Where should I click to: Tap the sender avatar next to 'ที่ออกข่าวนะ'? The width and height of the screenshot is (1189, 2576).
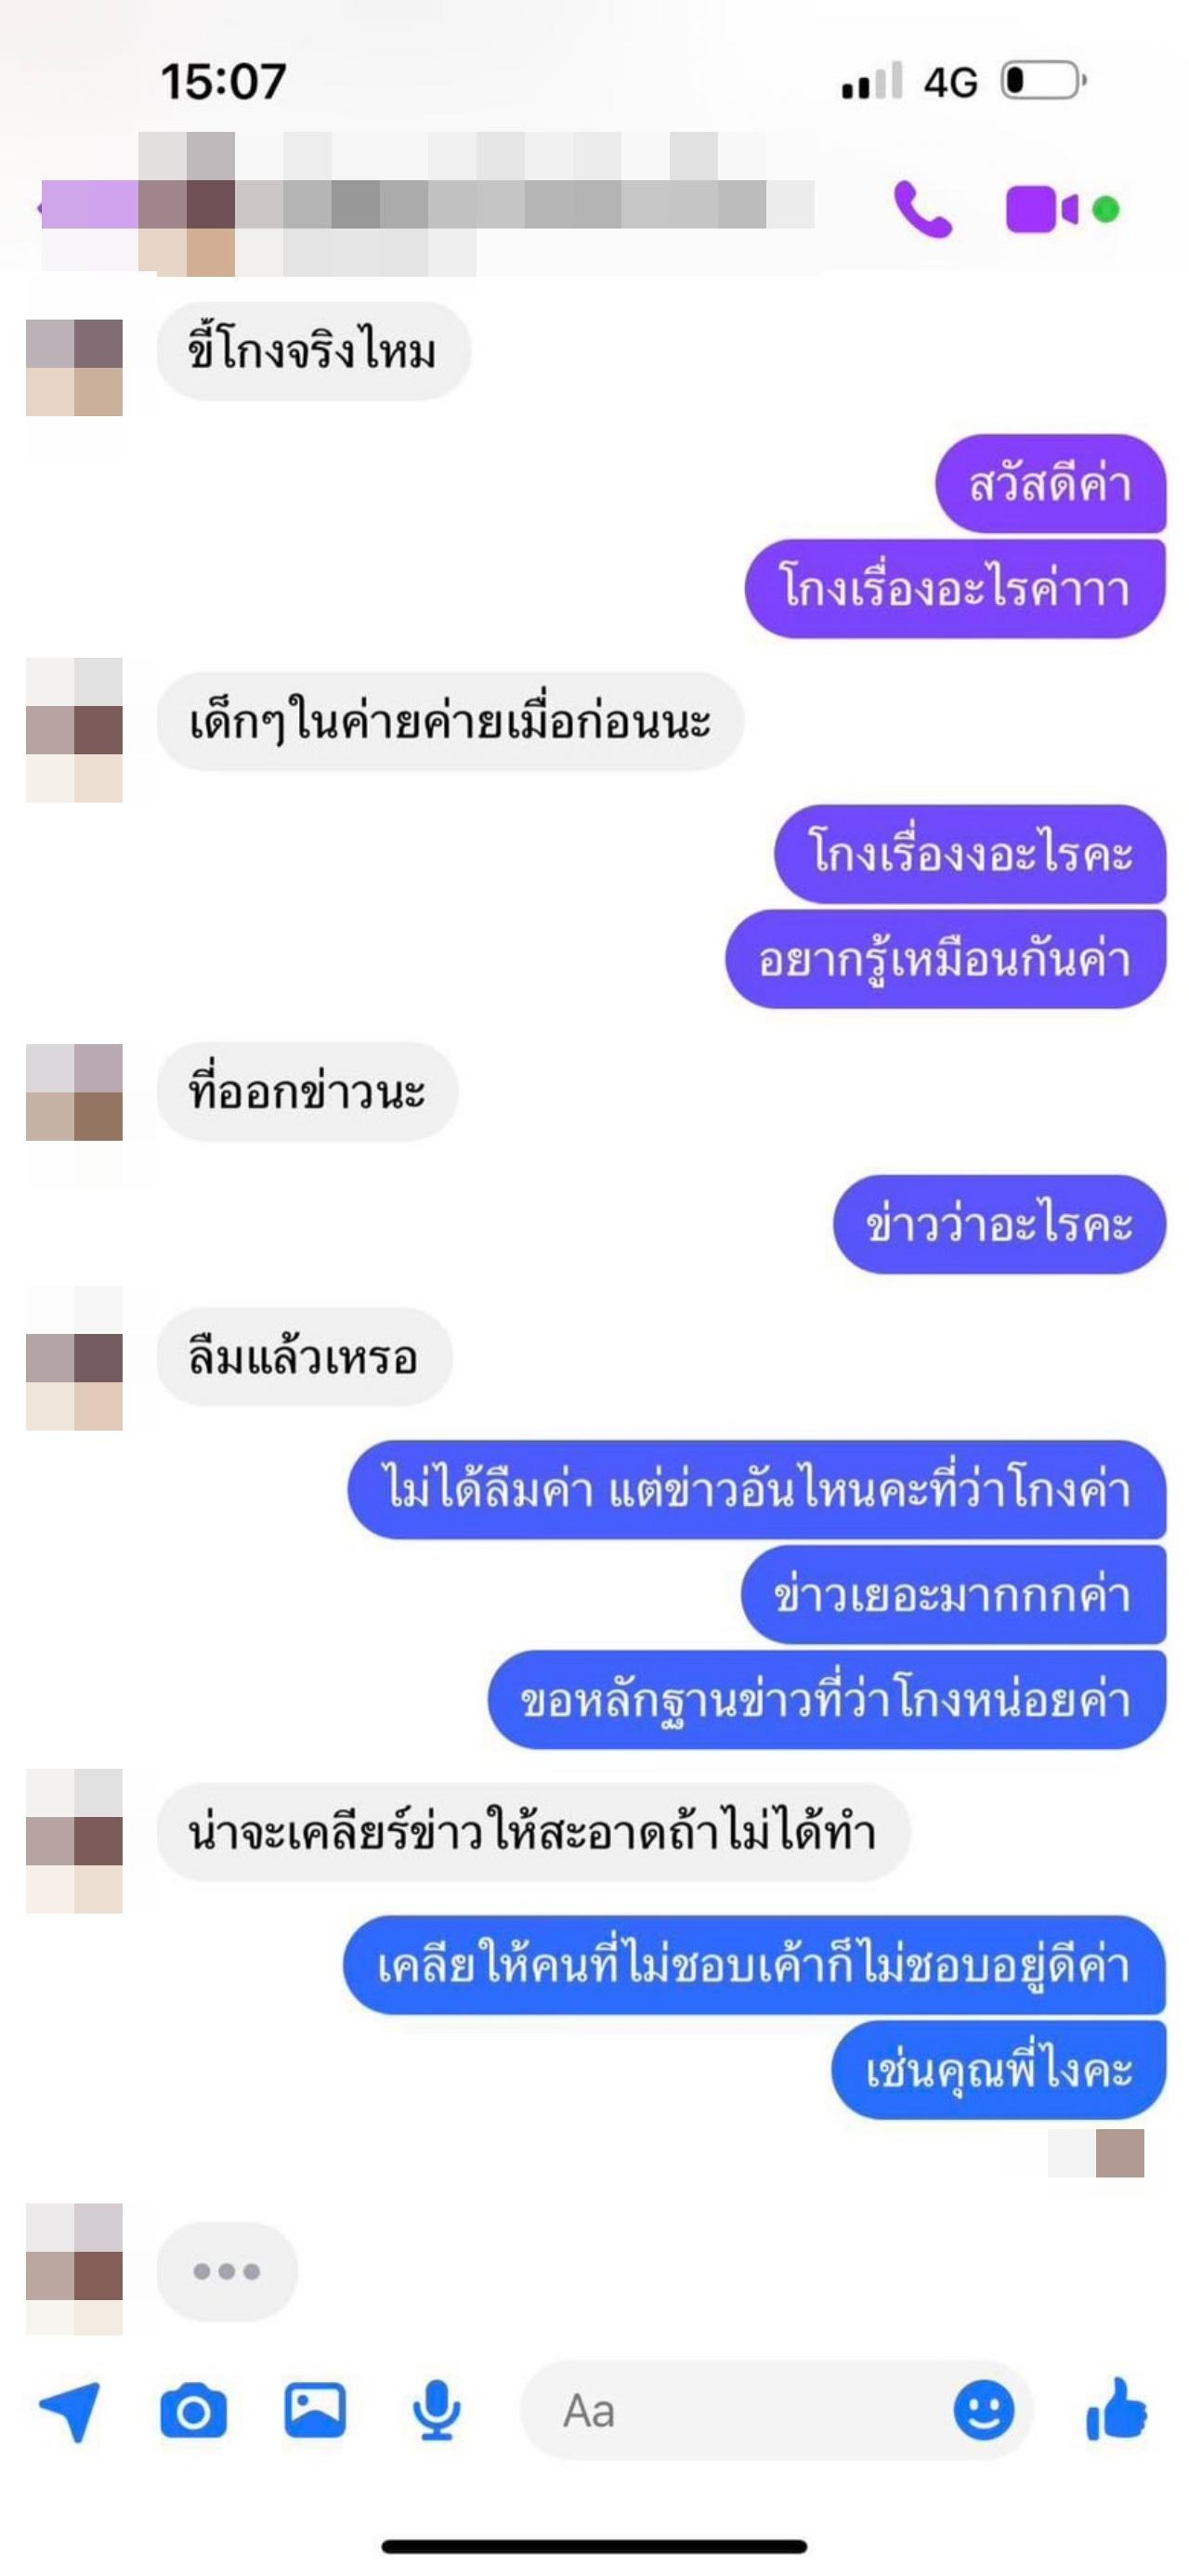[74, 1092]
